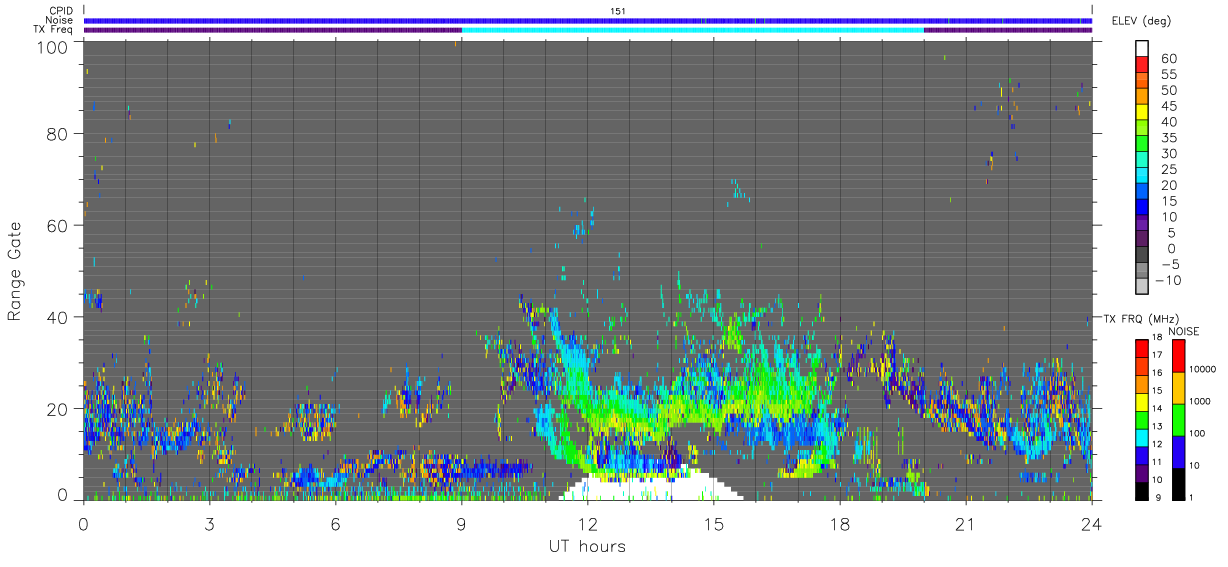1228x567 pixels.
Task: Click the cyan segment of the TX Freq bar
Action: (692, 30)
